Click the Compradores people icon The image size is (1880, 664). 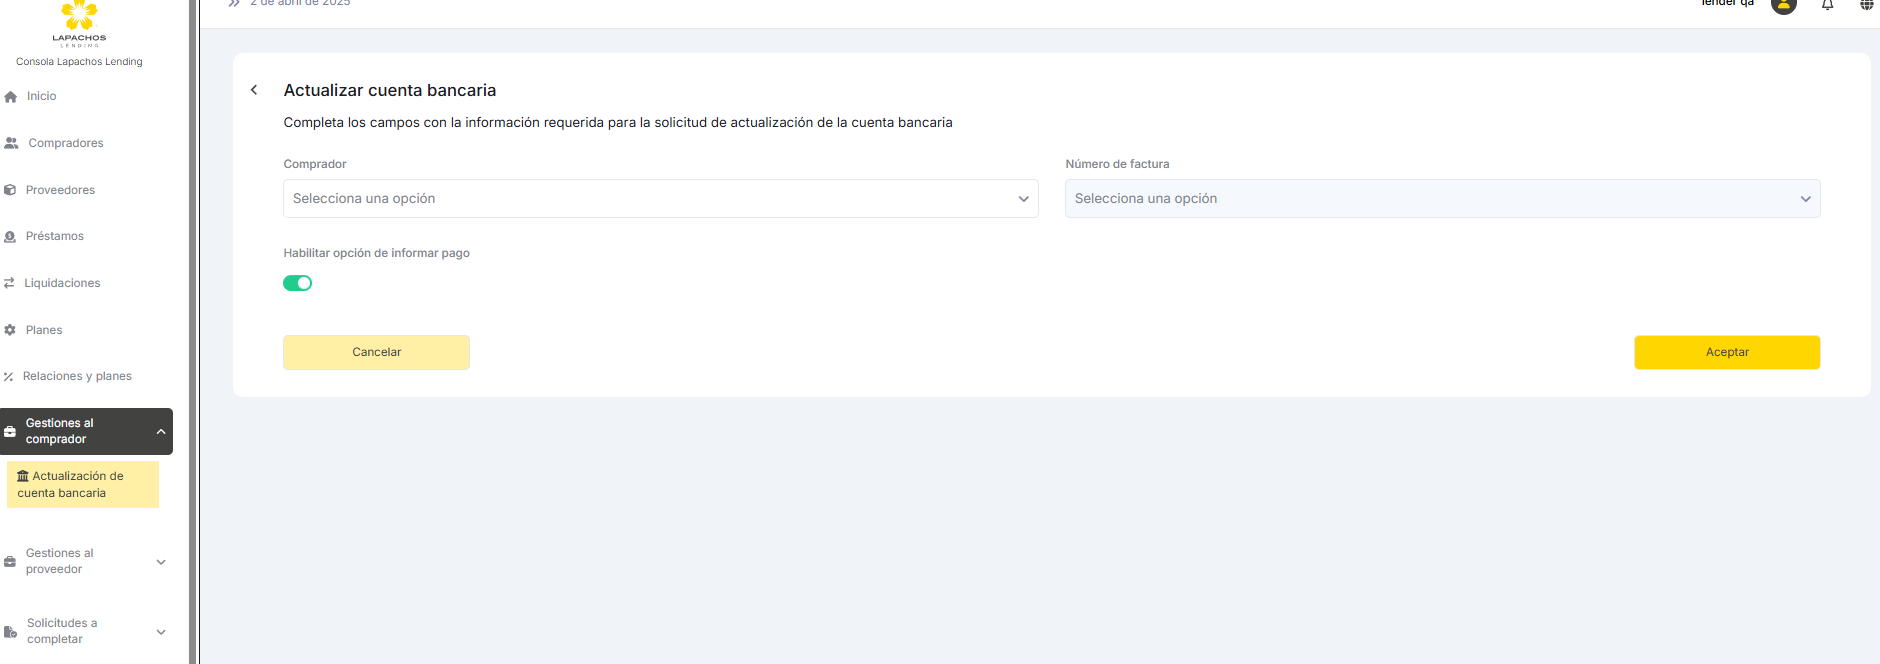tap(12, 143)
